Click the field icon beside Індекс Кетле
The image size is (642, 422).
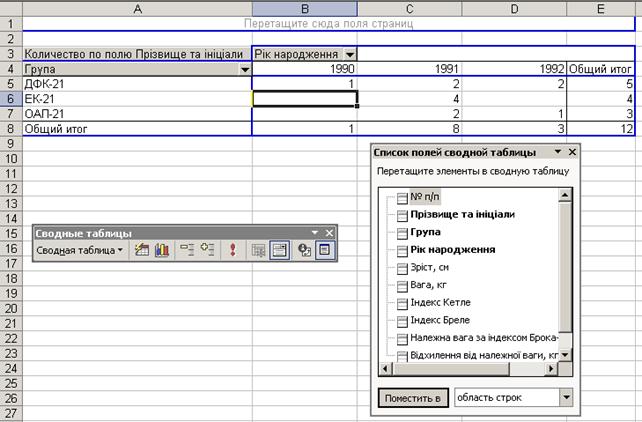402,304
